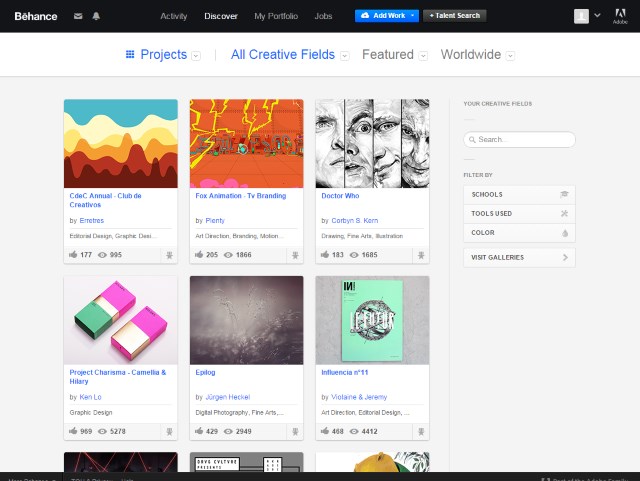Image resolution: width=640 pixels, height=481 pixels.
Task: Open author link Violaine & Jeremy
Action: coord(359,397)
